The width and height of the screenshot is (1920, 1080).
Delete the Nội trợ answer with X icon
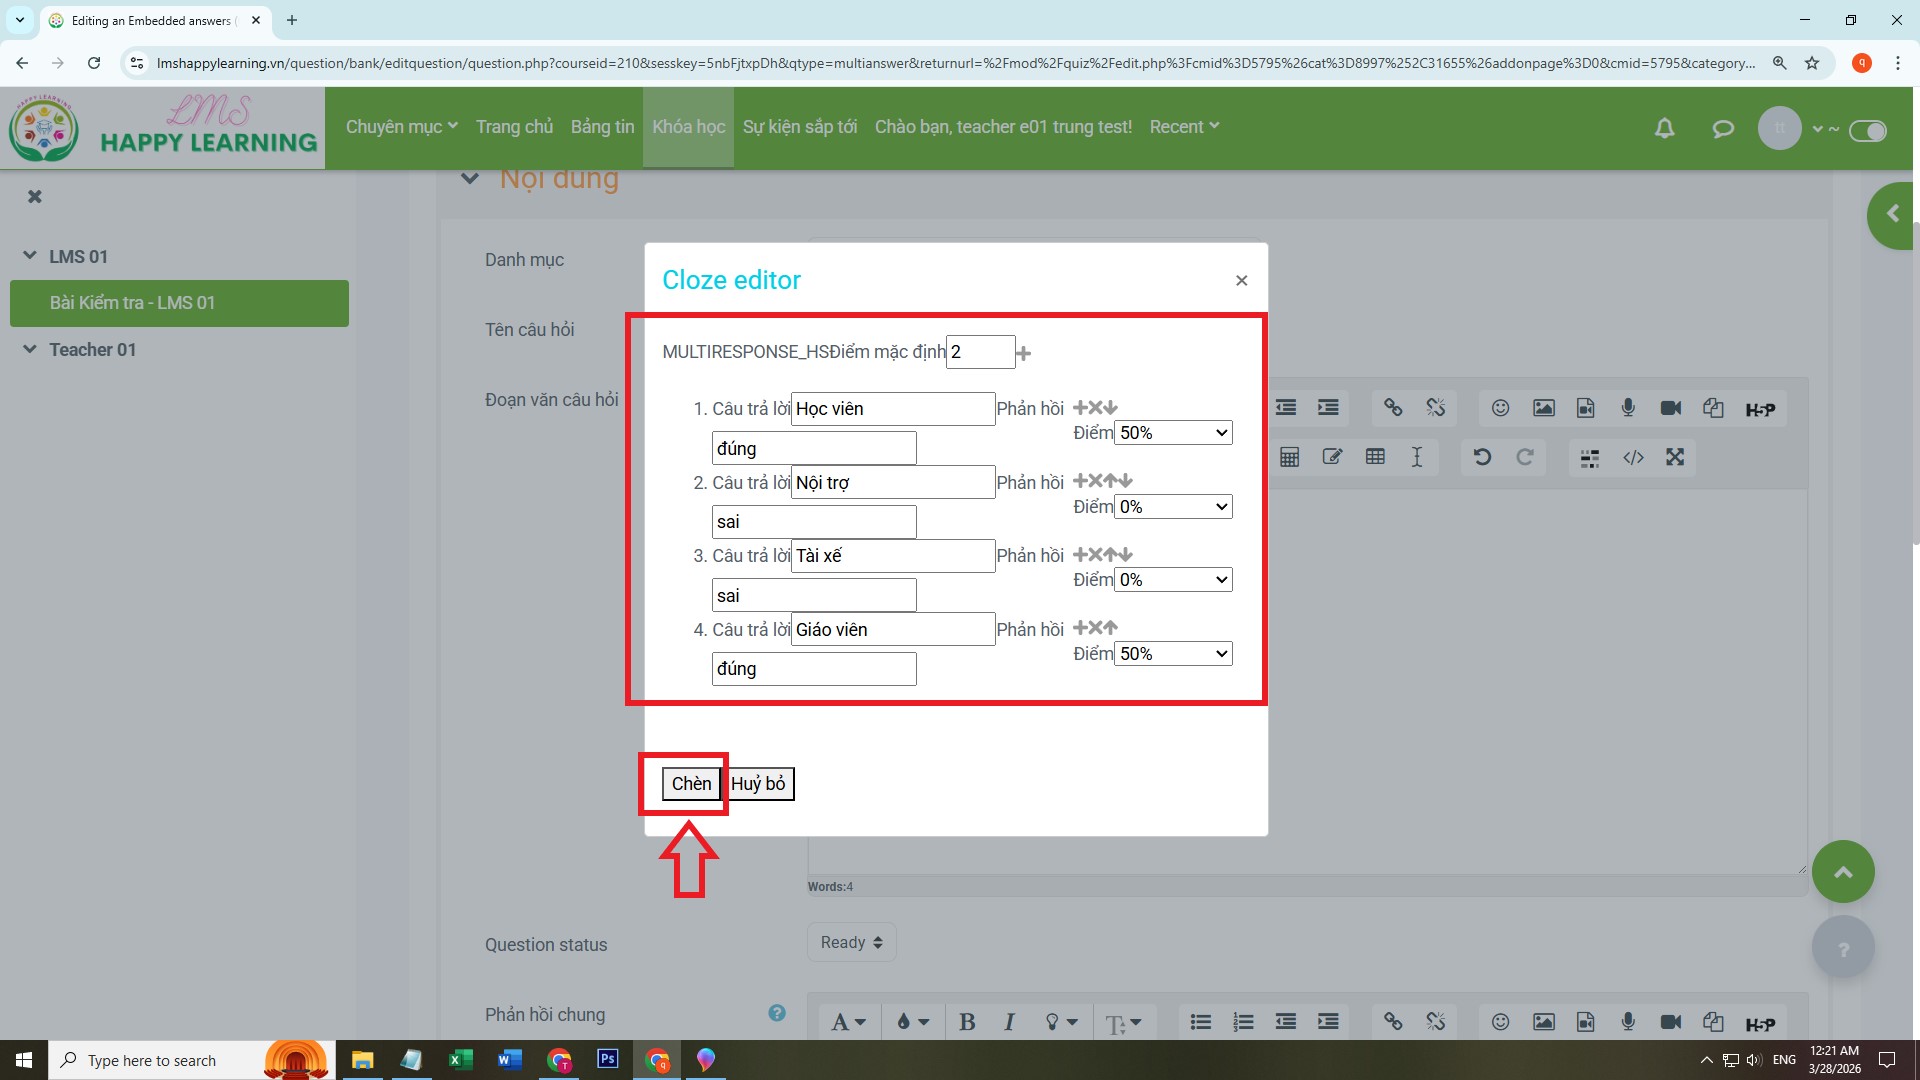click(x=1095, y=481)
